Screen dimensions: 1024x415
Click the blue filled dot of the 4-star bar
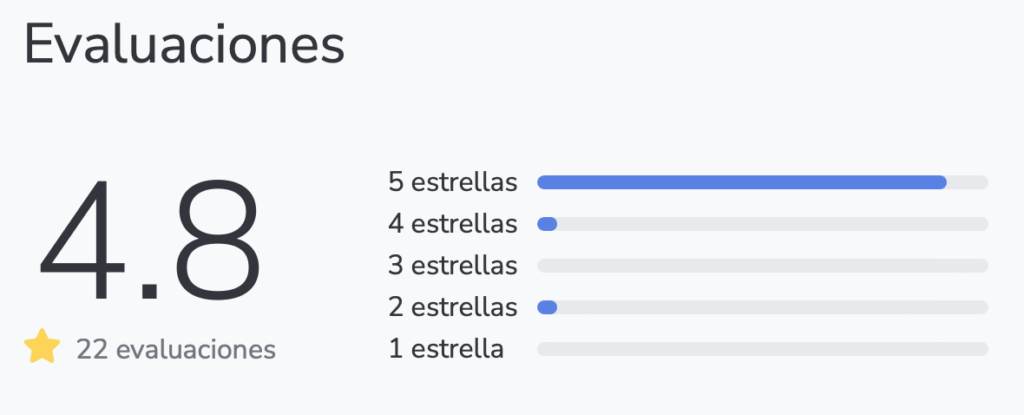click(x=547, y=224)
